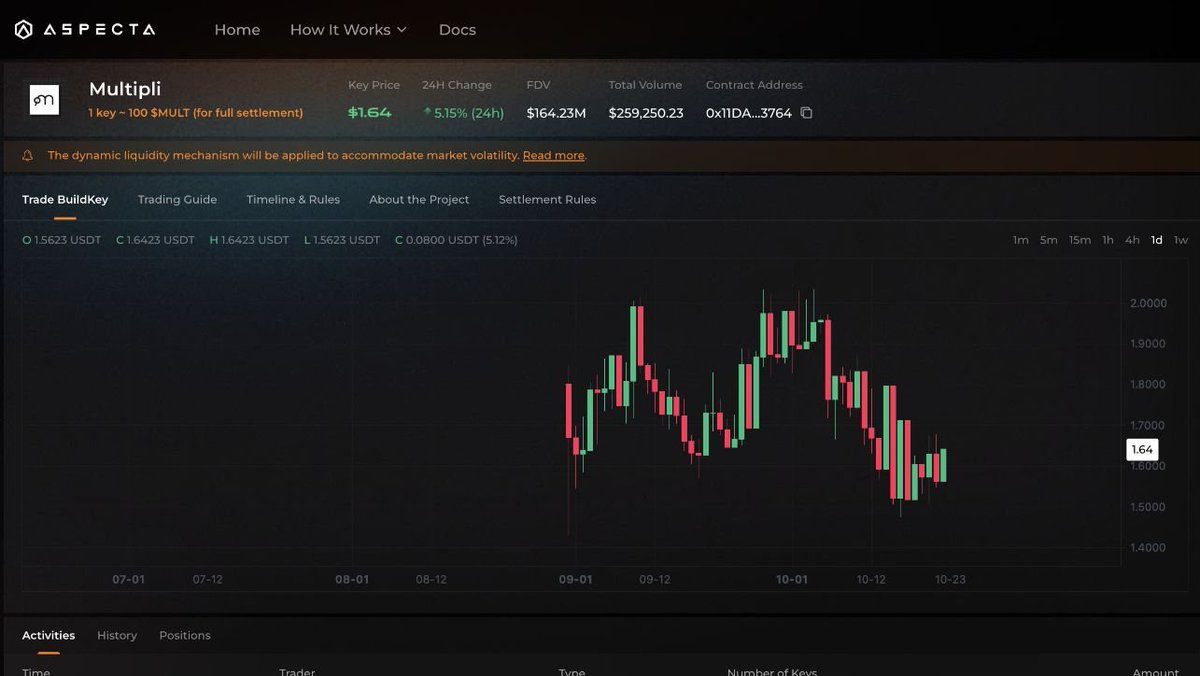This screenshot has width=1200, height=676.
Task: Open the Multipli project logo
Action: click(44, 99)
